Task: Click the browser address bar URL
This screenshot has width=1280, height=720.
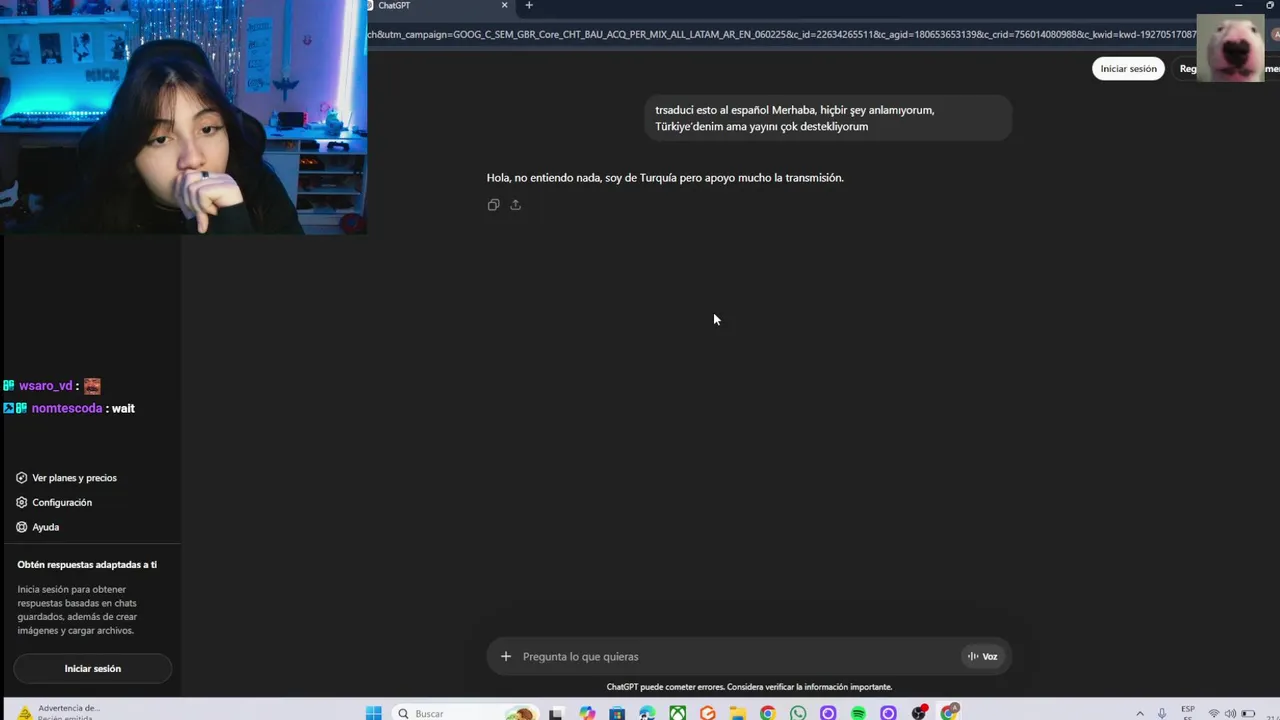Action: 781,34
